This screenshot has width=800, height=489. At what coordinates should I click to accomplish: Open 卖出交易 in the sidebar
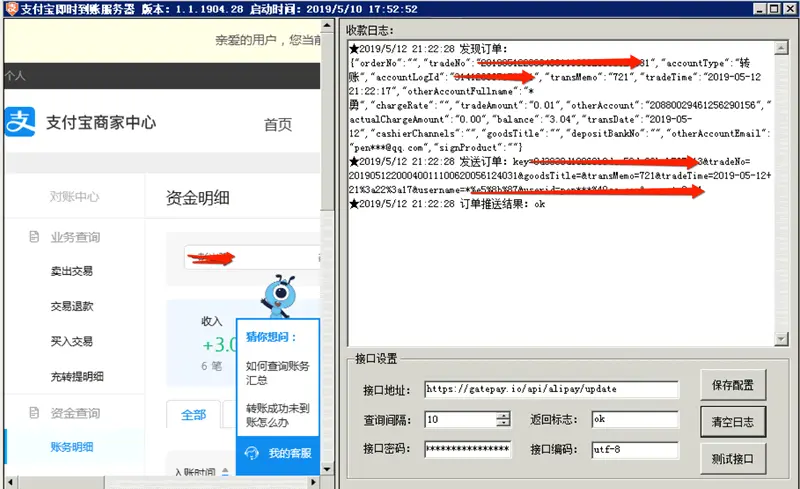click(72, 271)
